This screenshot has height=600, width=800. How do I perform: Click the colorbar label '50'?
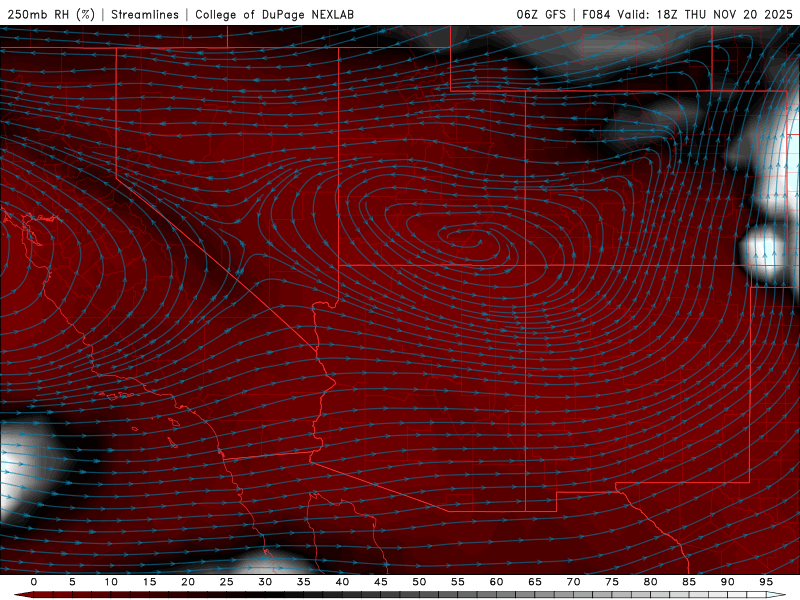point(419,582)
